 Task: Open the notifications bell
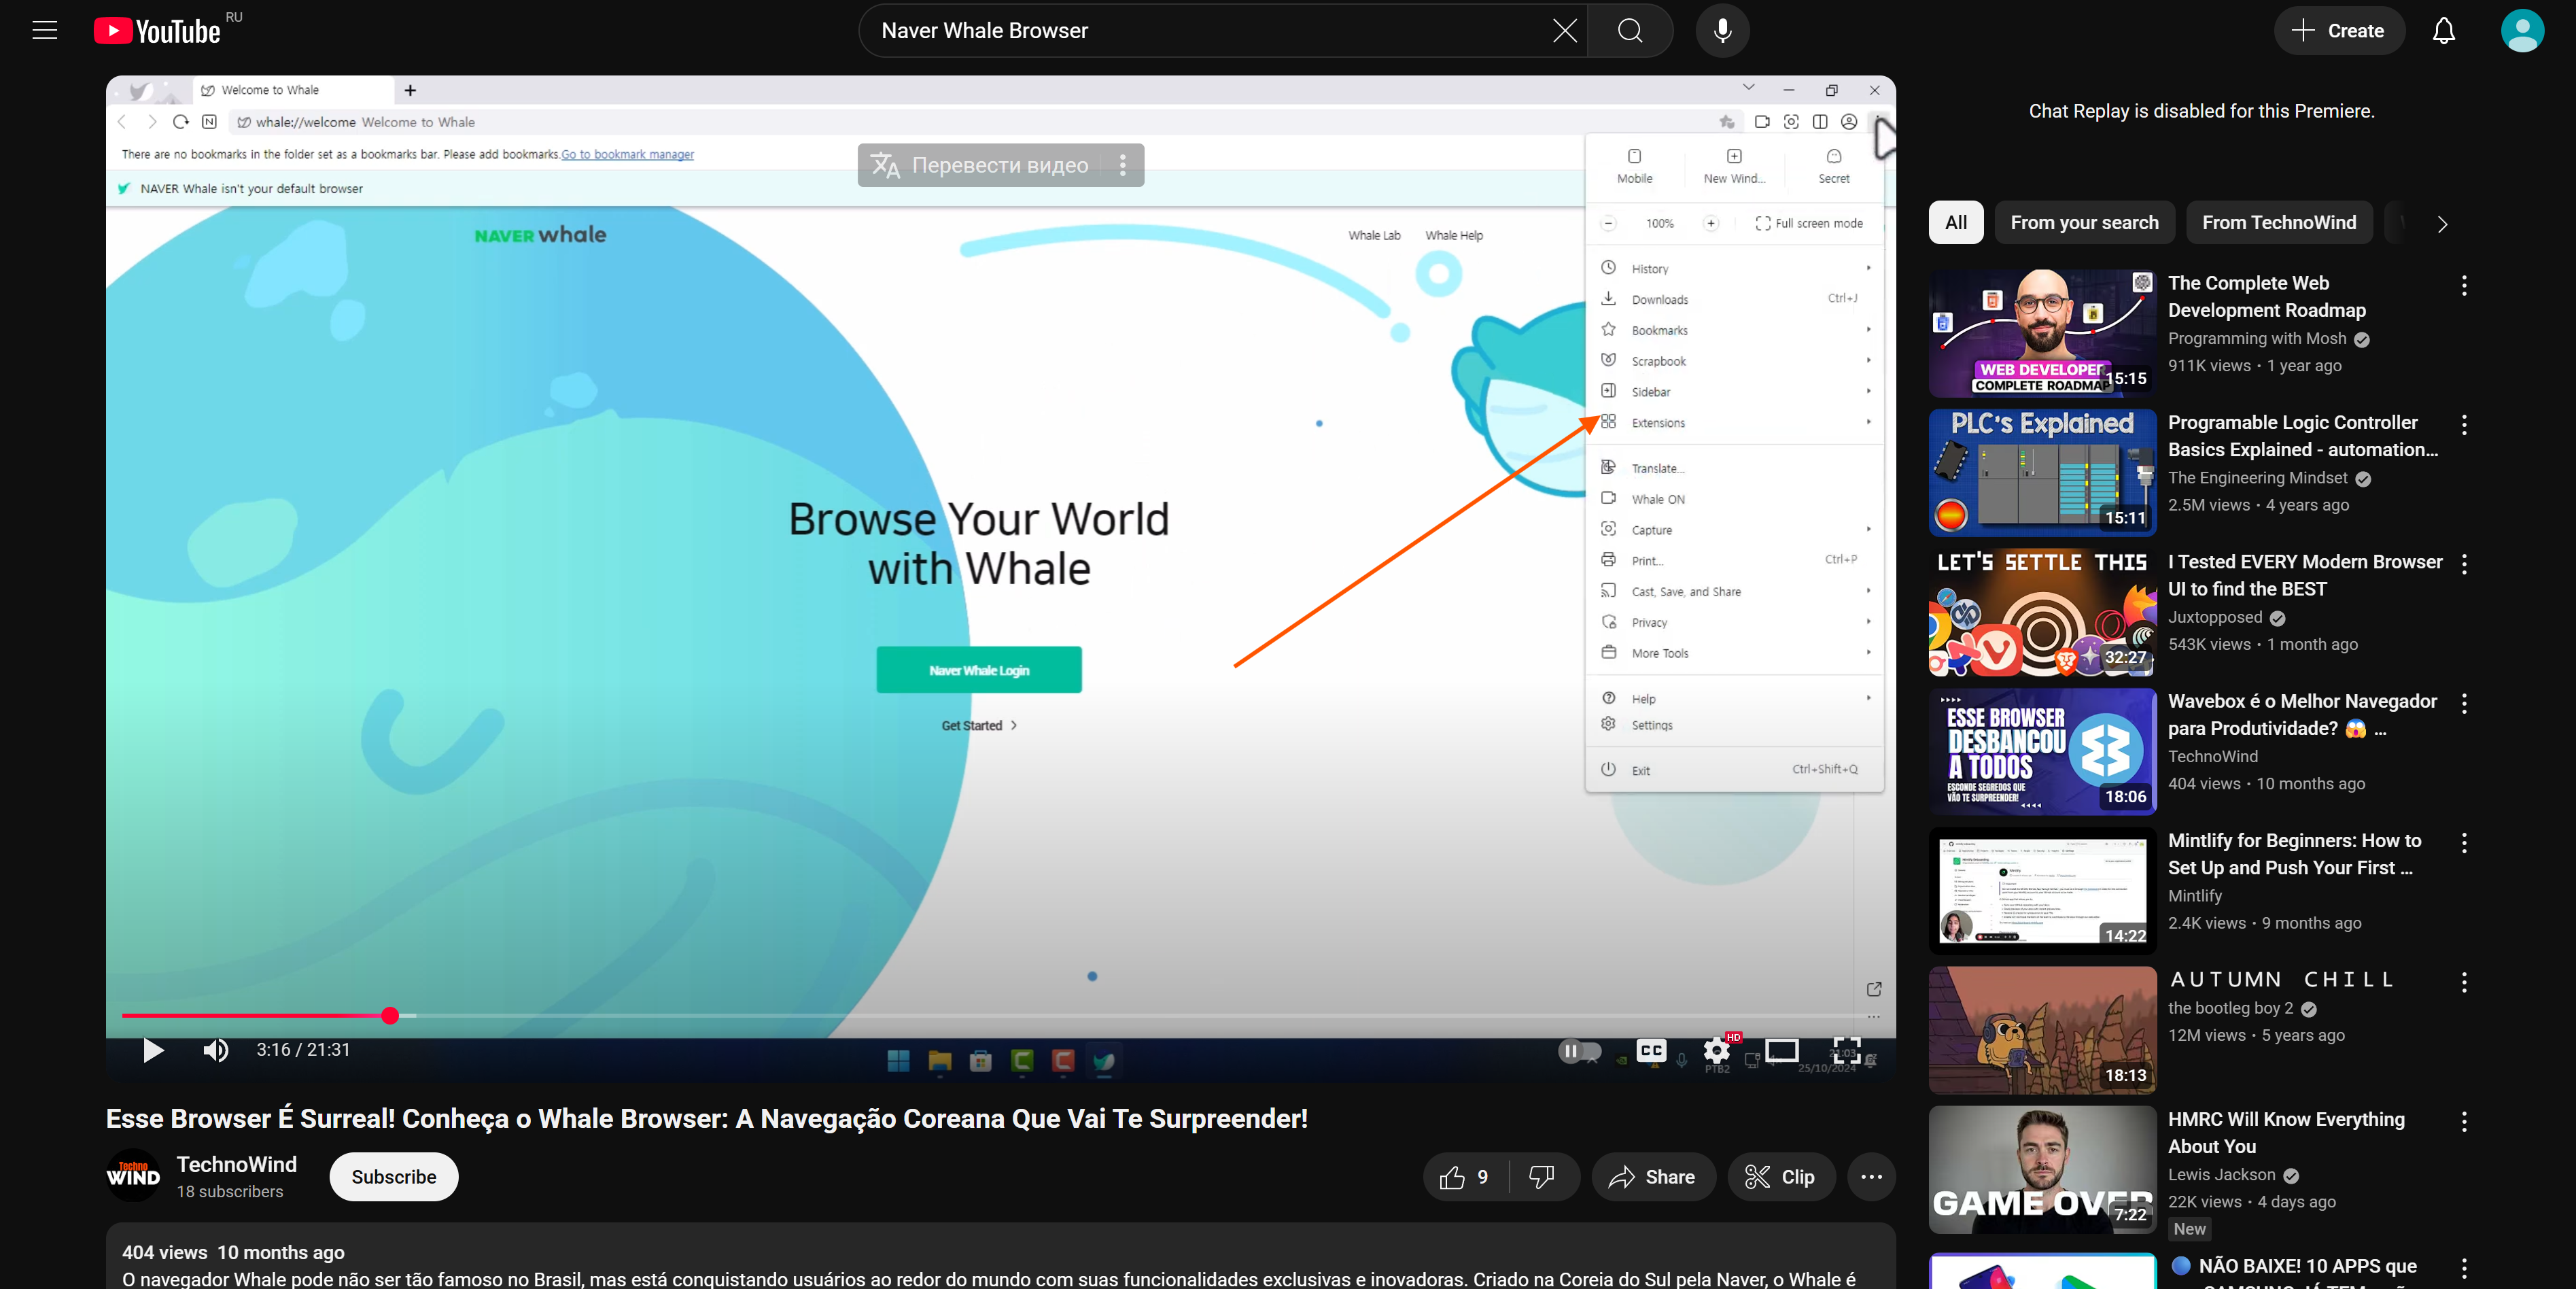(2443, 31)
